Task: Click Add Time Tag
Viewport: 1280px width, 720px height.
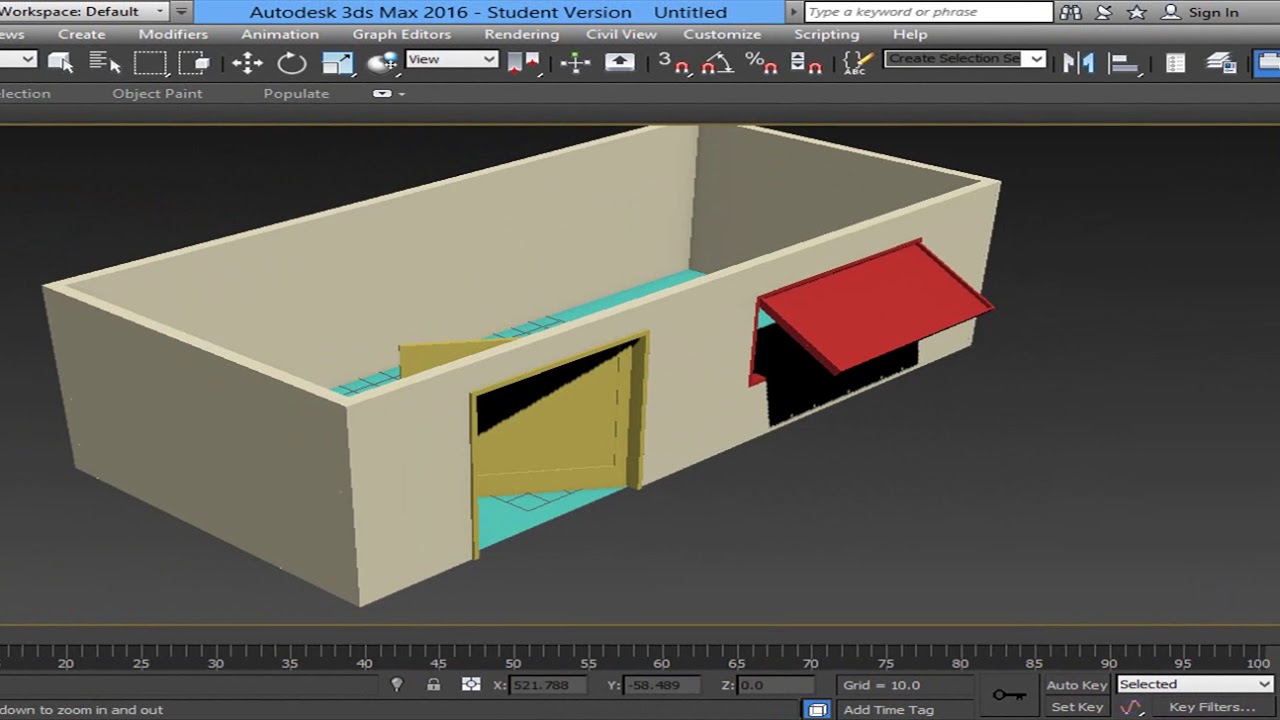Action: [888, 709]
